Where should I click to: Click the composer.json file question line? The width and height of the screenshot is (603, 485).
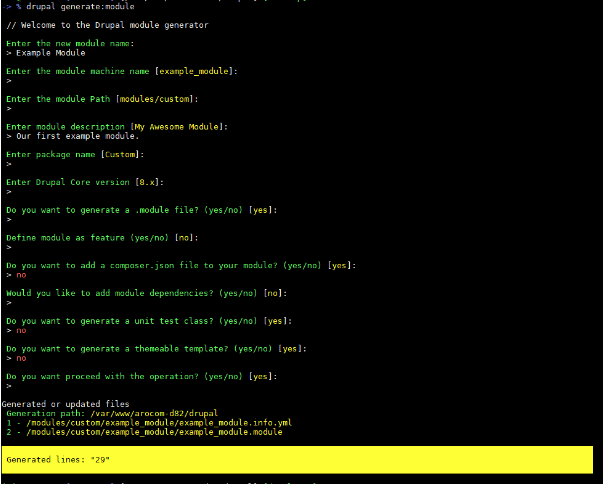pyautogui.click(x=180, y=266)
